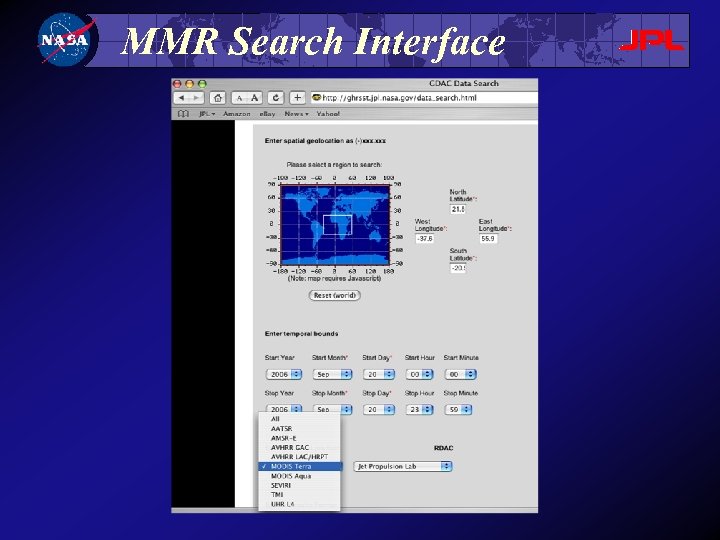Image resolution: width=720 pixels, height=540 pixels.
Task: Open the Start Year dropdown
Action: (x=284, y=374)
